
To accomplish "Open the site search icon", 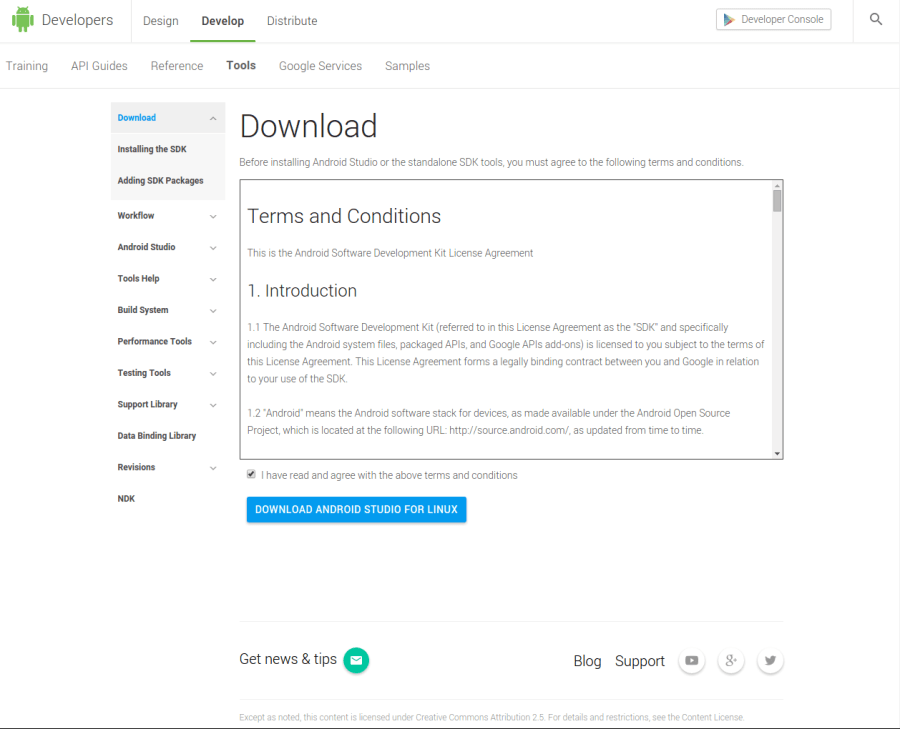I will (875, 19).
